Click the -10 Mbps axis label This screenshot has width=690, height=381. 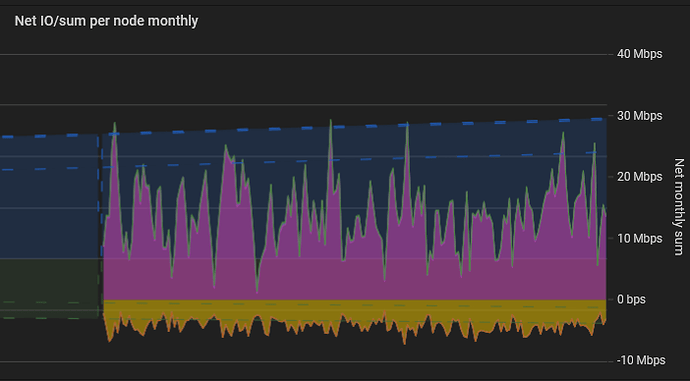[x=641, y=360]
